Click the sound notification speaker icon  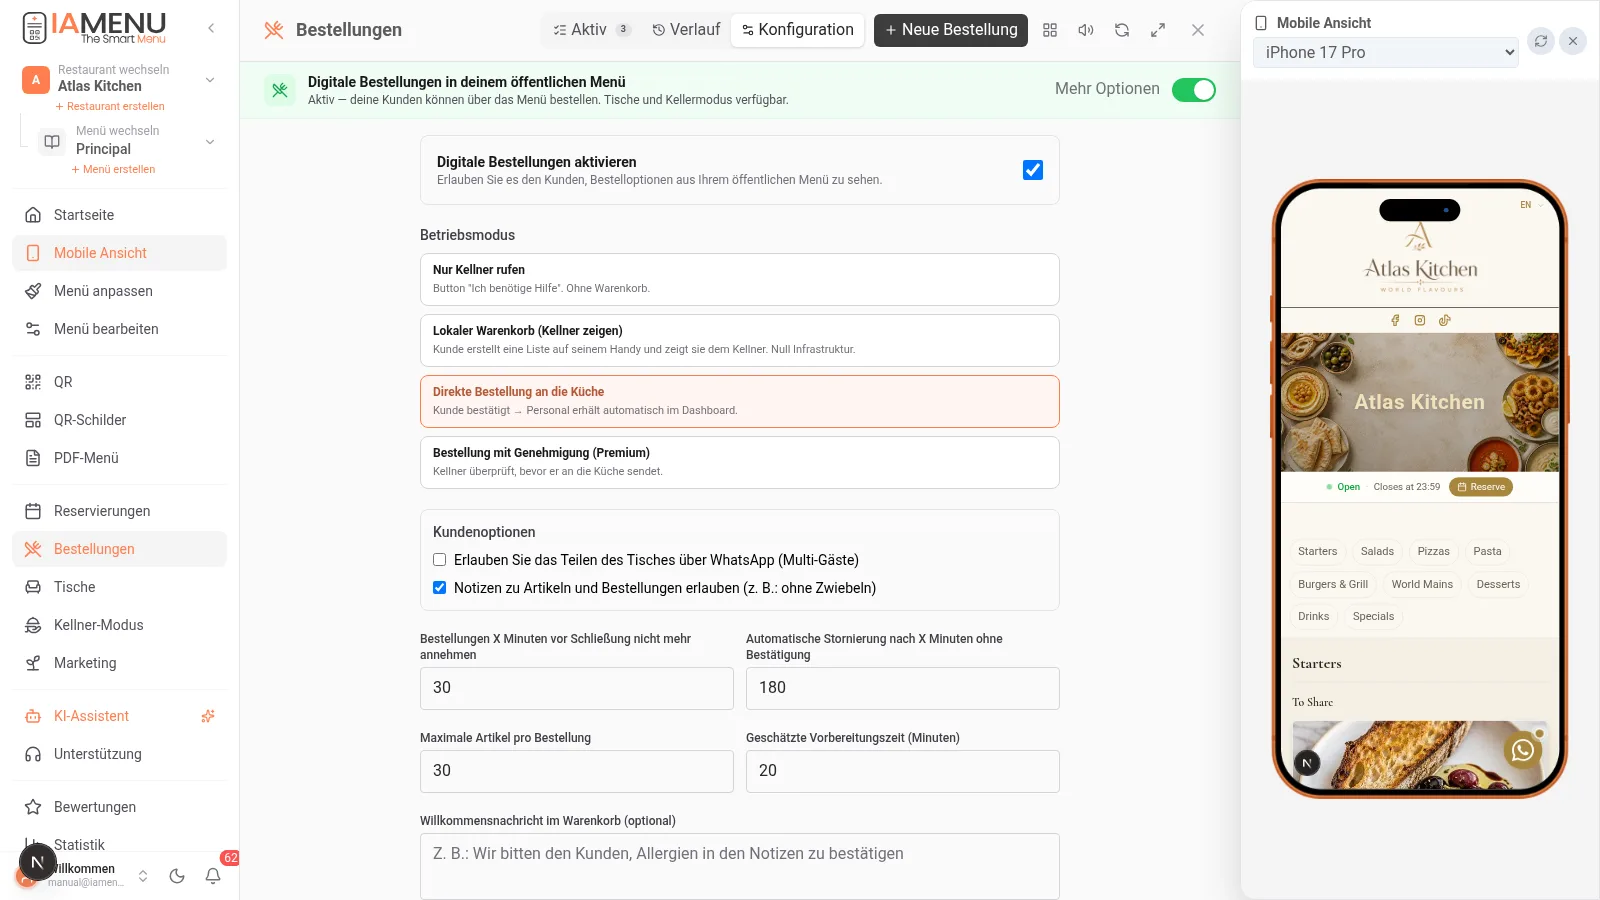[x=1086, y=30]
